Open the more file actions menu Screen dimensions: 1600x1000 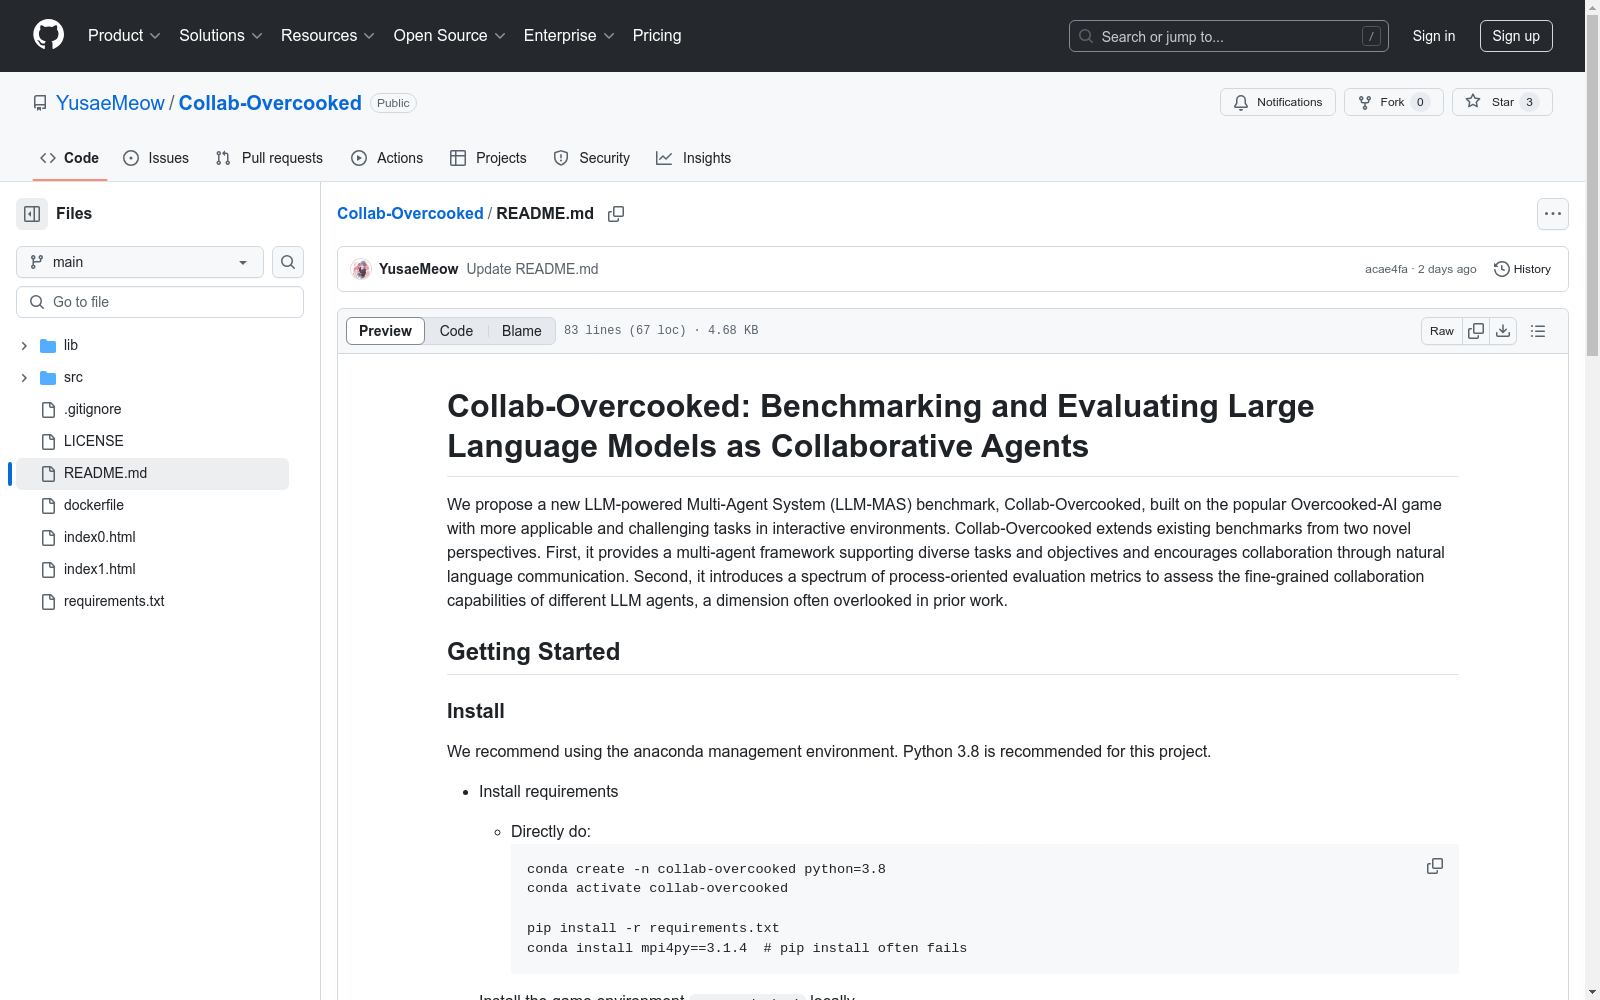point(1552,214)
